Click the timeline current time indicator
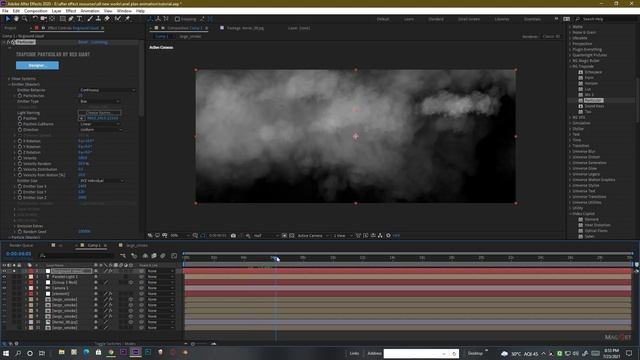The height and width of the screenshot is (360, 640). coord(275,258)
